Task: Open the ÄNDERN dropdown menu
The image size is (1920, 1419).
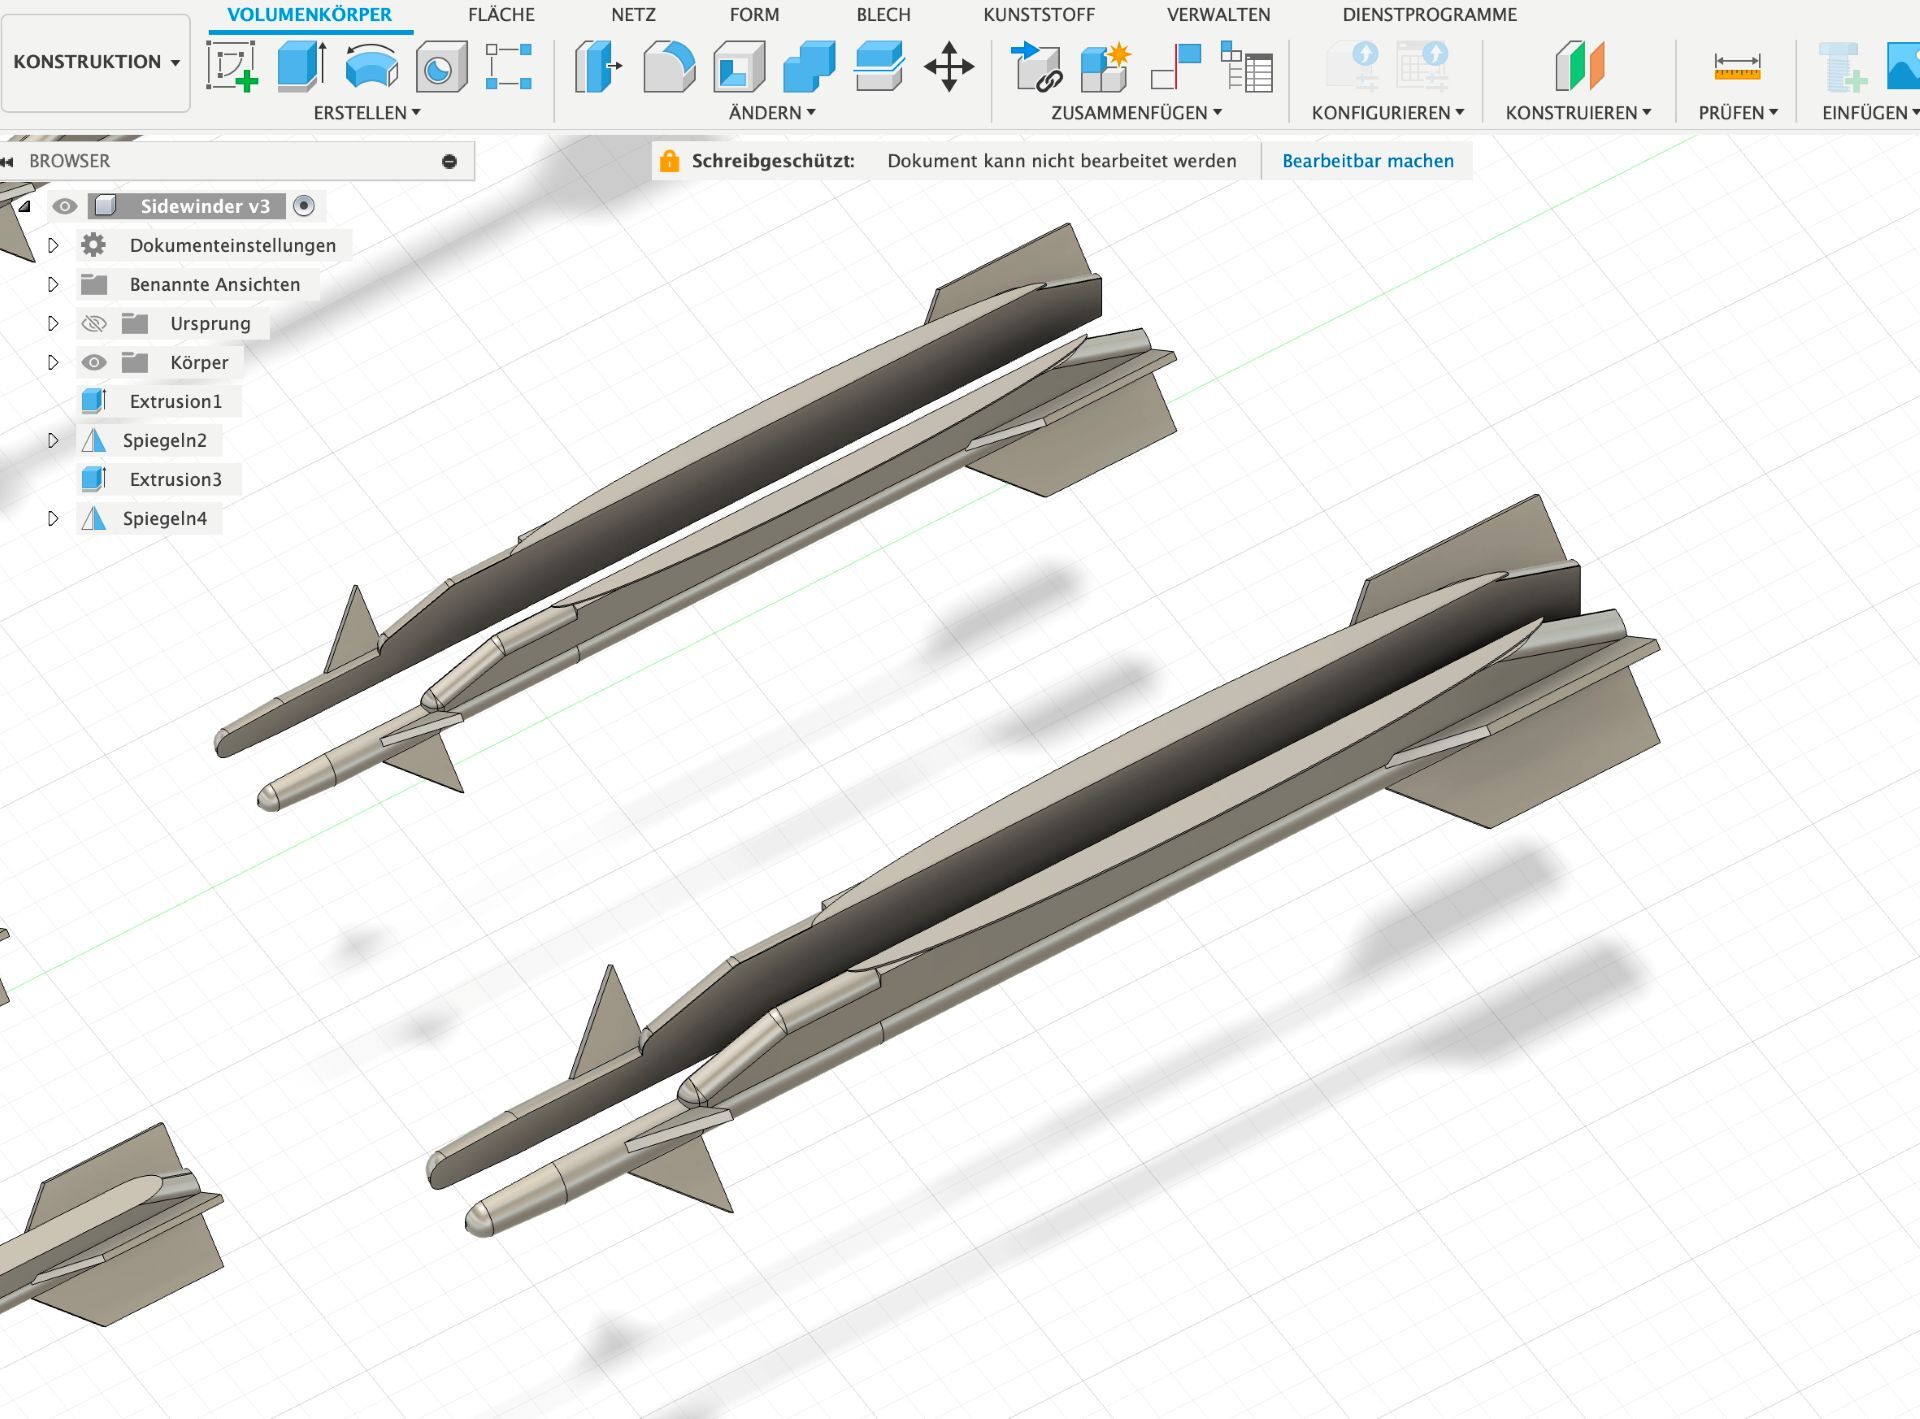Action: 772,113
